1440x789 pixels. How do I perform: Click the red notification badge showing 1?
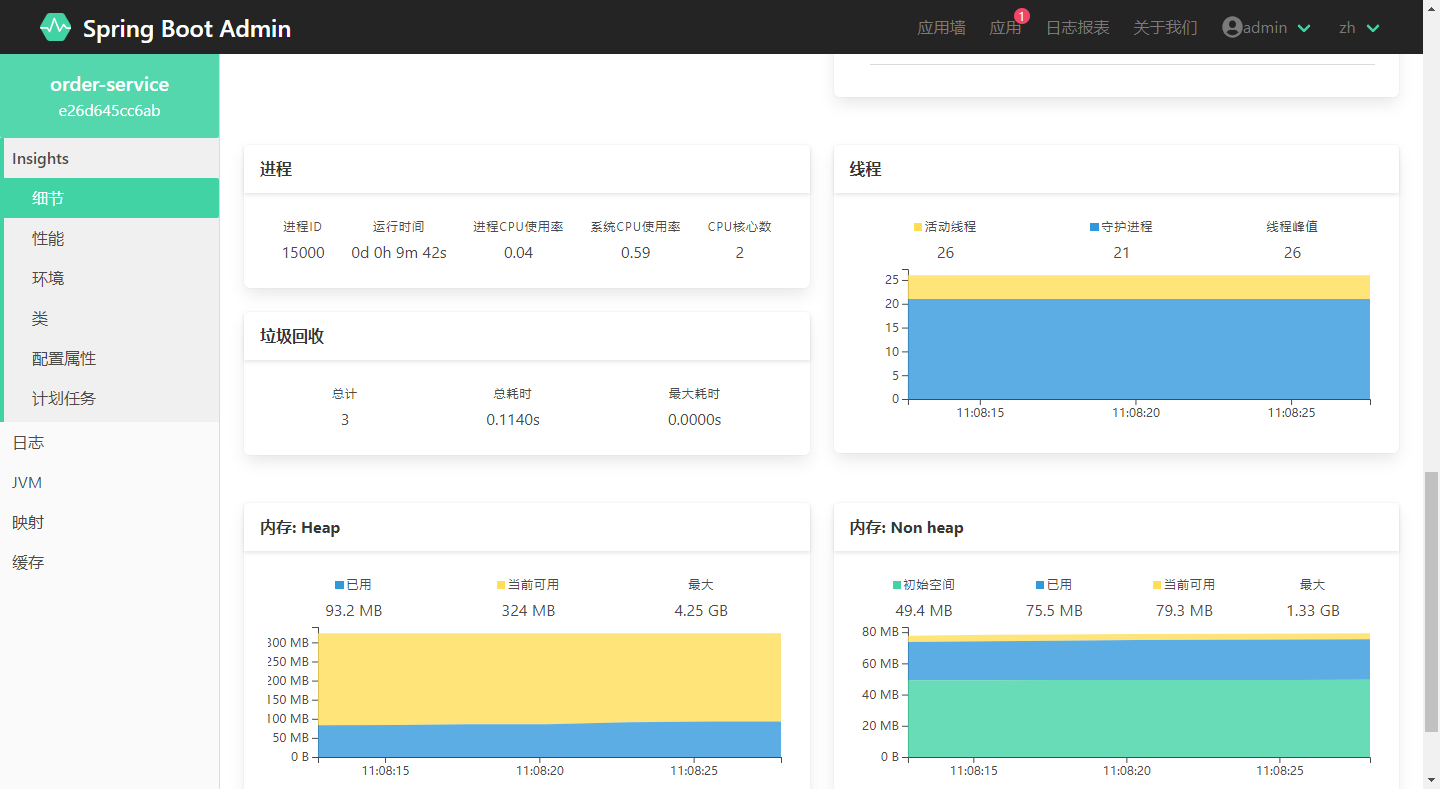tap(1022, 16)
